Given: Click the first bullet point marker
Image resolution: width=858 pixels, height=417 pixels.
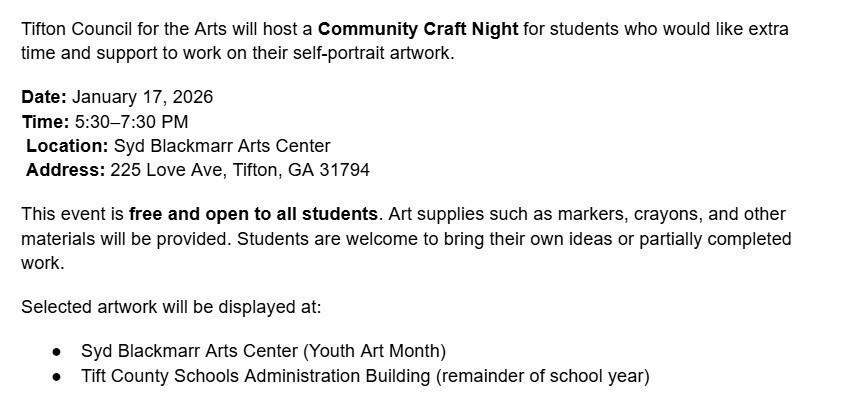Looking at the screenshot, I should [x=58, y=352].
